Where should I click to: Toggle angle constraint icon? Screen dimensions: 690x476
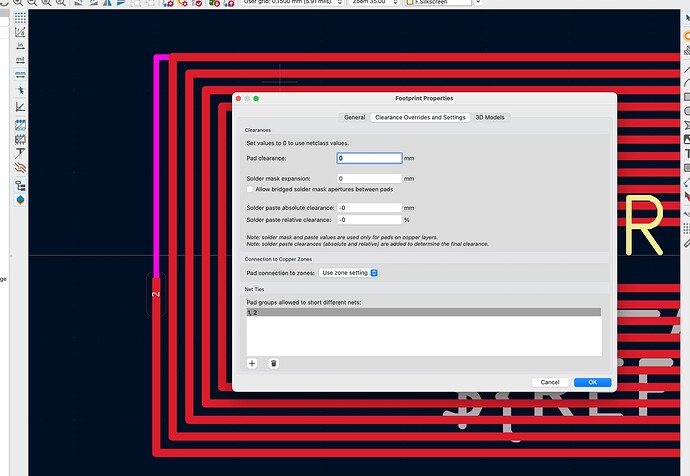point(20,107)
